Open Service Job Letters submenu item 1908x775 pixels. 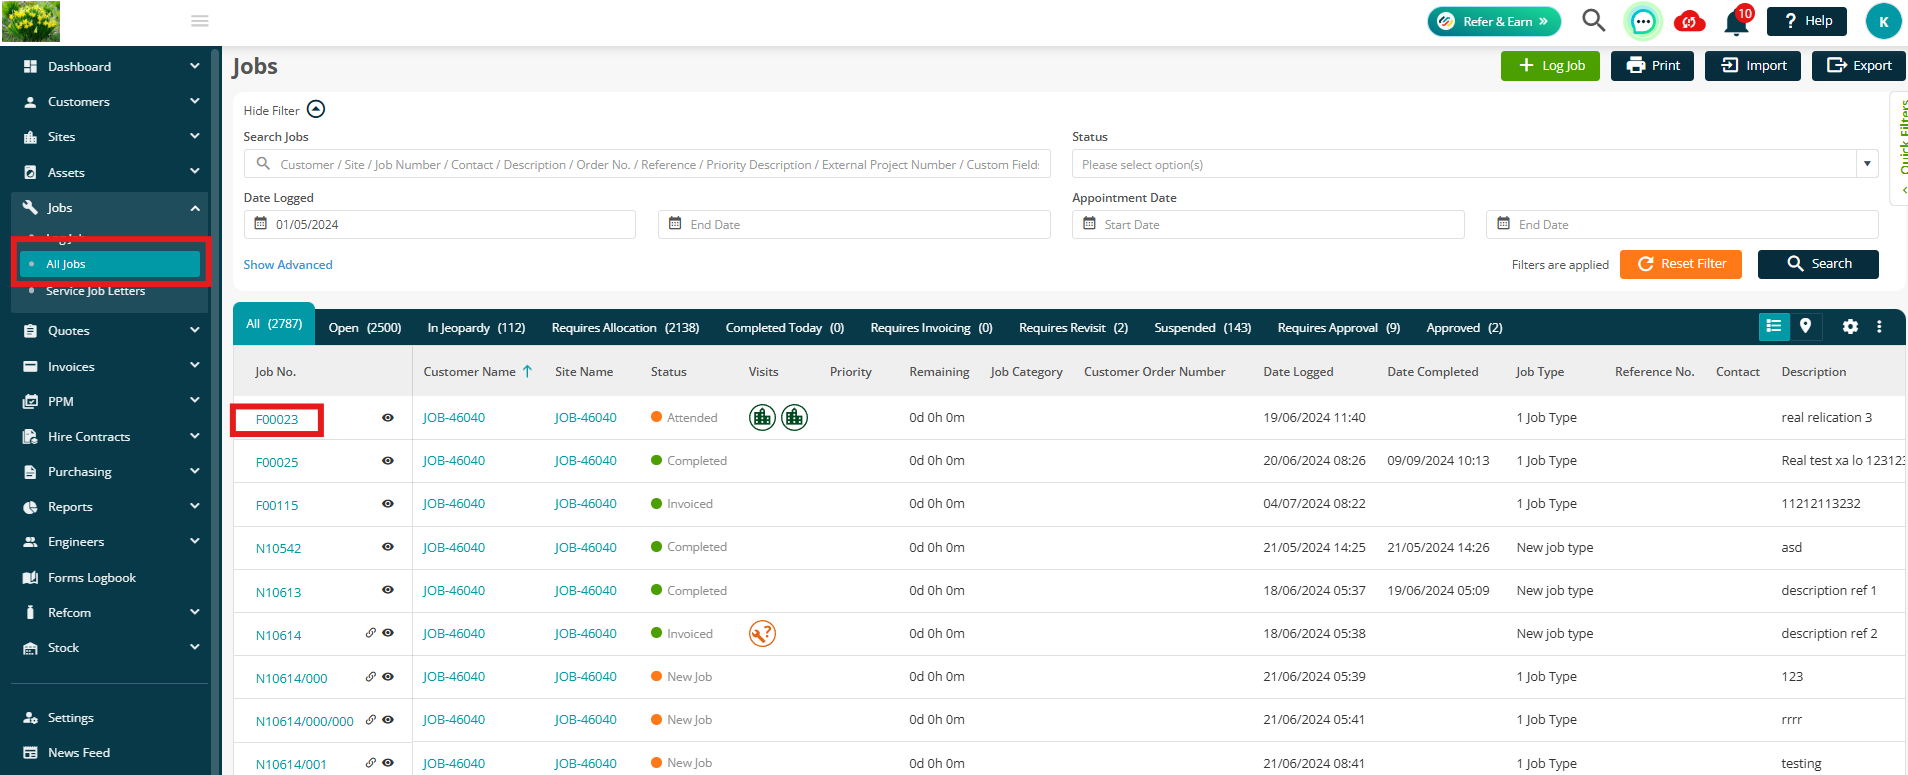[95, 291]
